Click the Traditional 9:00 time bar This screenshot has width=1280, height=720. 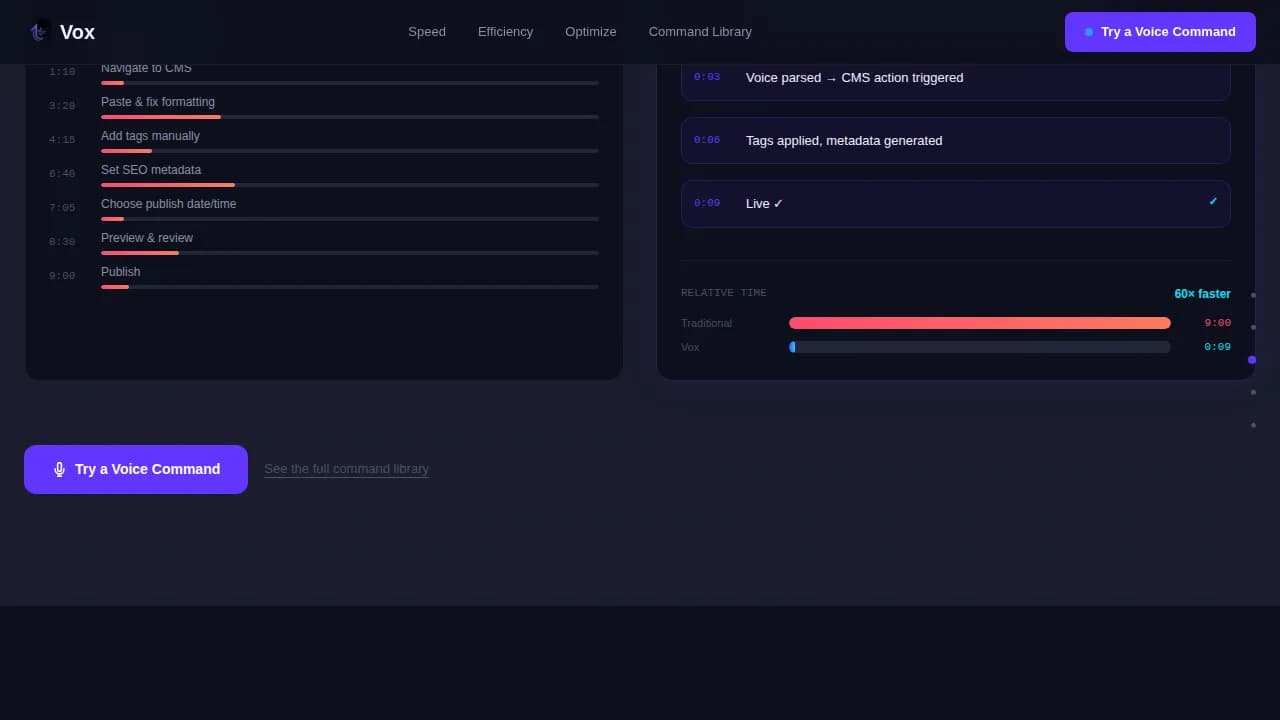tap(980, 322)
